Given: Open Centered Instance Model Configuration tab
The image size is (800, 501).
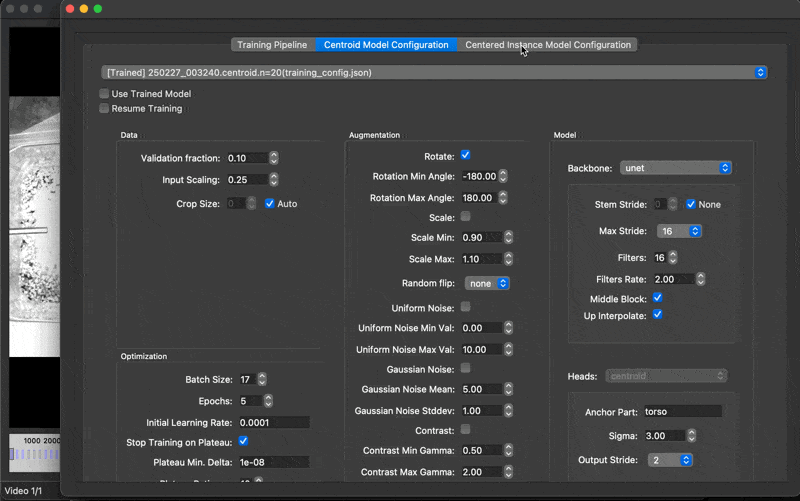Looking at the screenshot, I should tap(547, 45).
